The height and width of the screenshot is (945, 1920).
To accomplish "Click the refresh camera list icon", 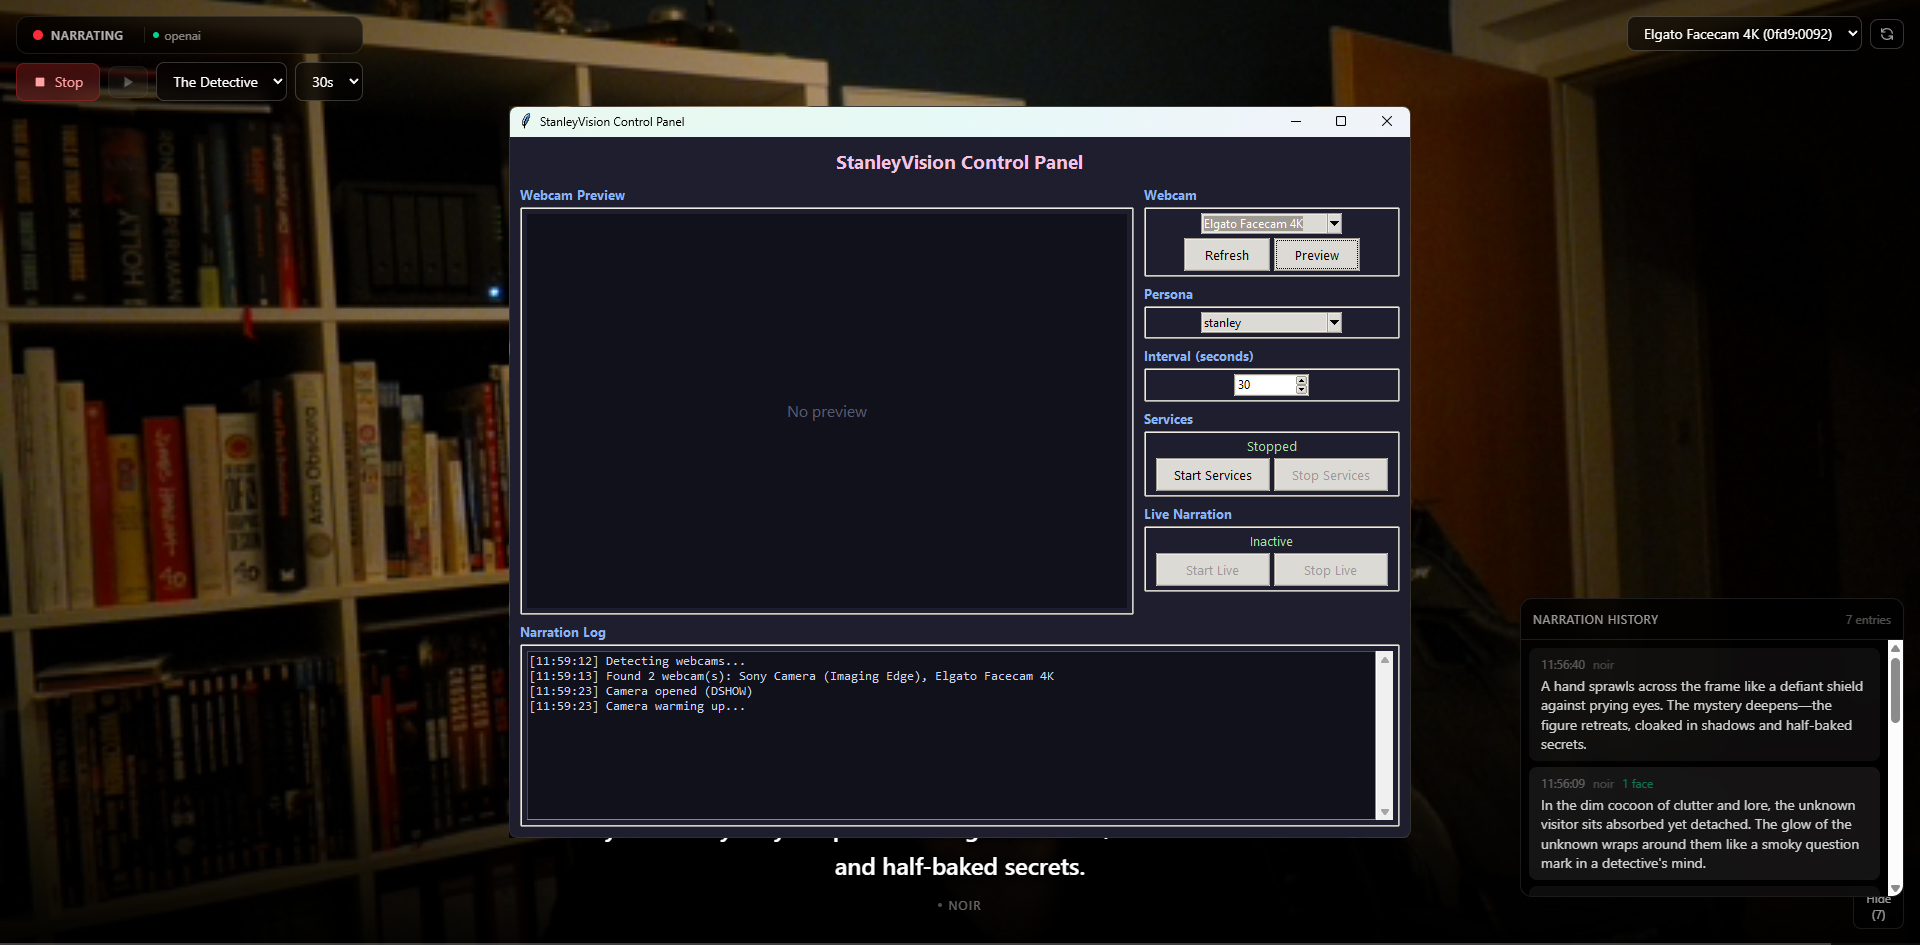I will click(x=1886, y=34).
